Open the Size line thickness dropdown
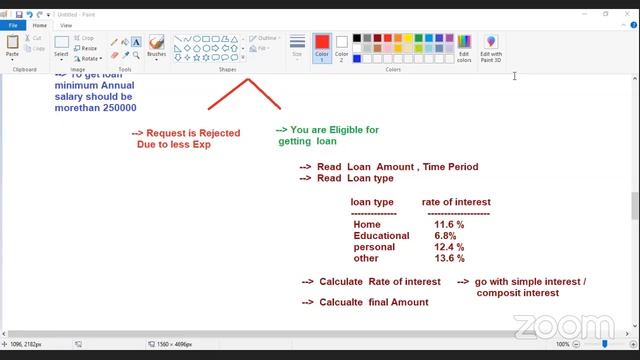 tap(297, 48)
